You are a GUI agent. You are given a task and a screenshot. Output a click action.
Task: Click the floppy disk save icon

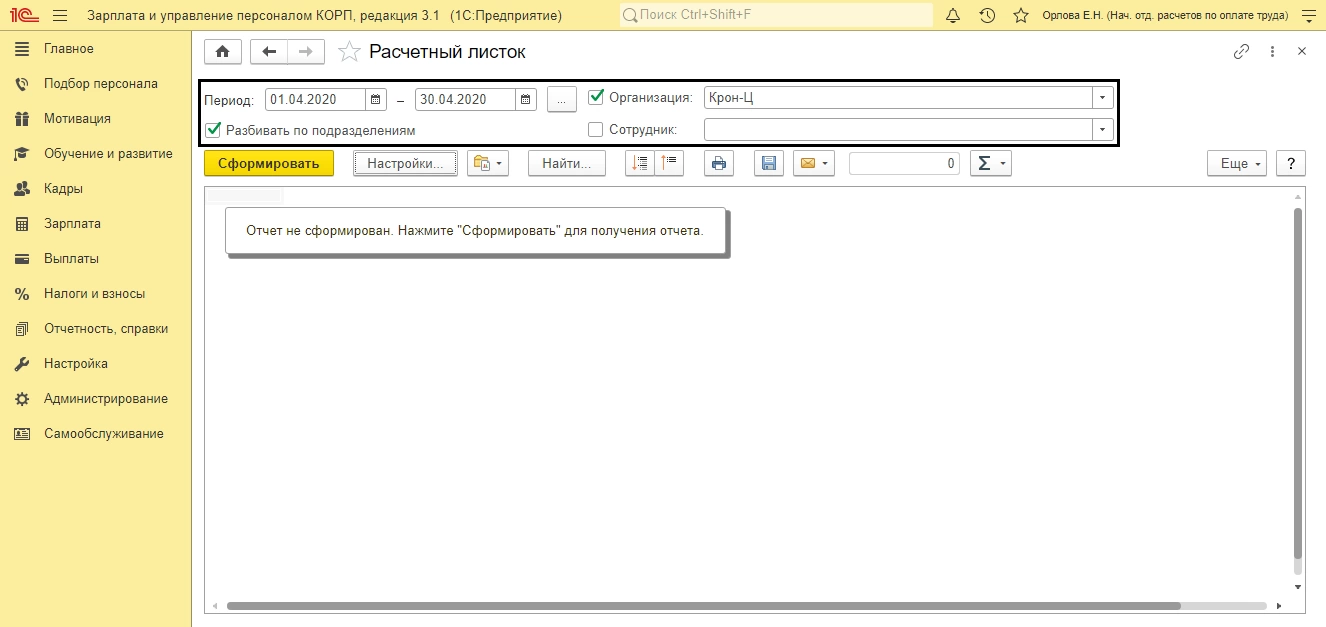(x=768, y=164)
